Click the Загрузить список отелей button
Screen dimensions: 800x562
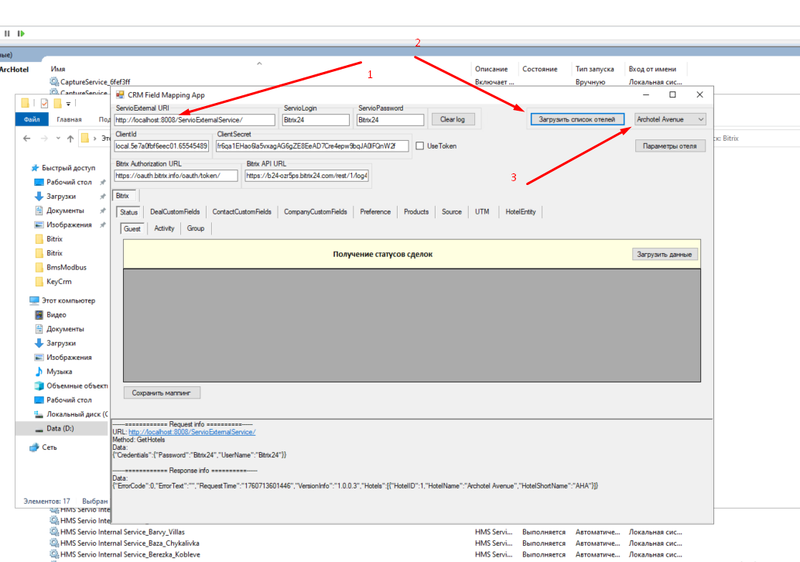point(577,119)
